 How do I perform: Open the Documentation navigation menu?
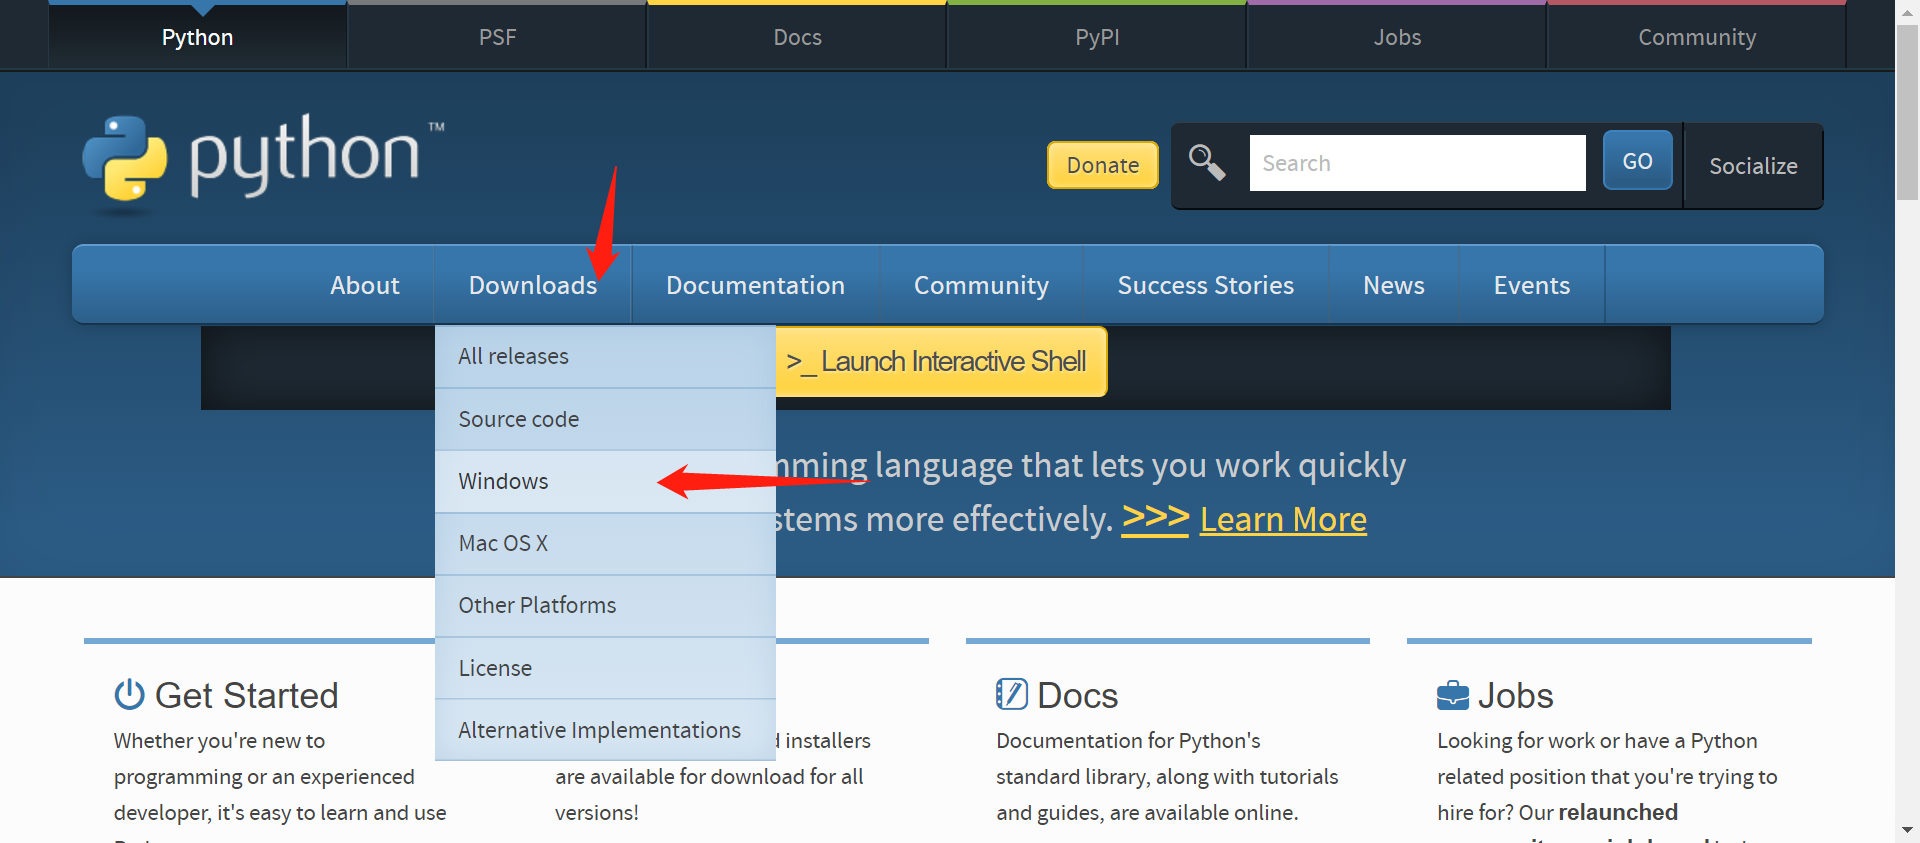755,285
